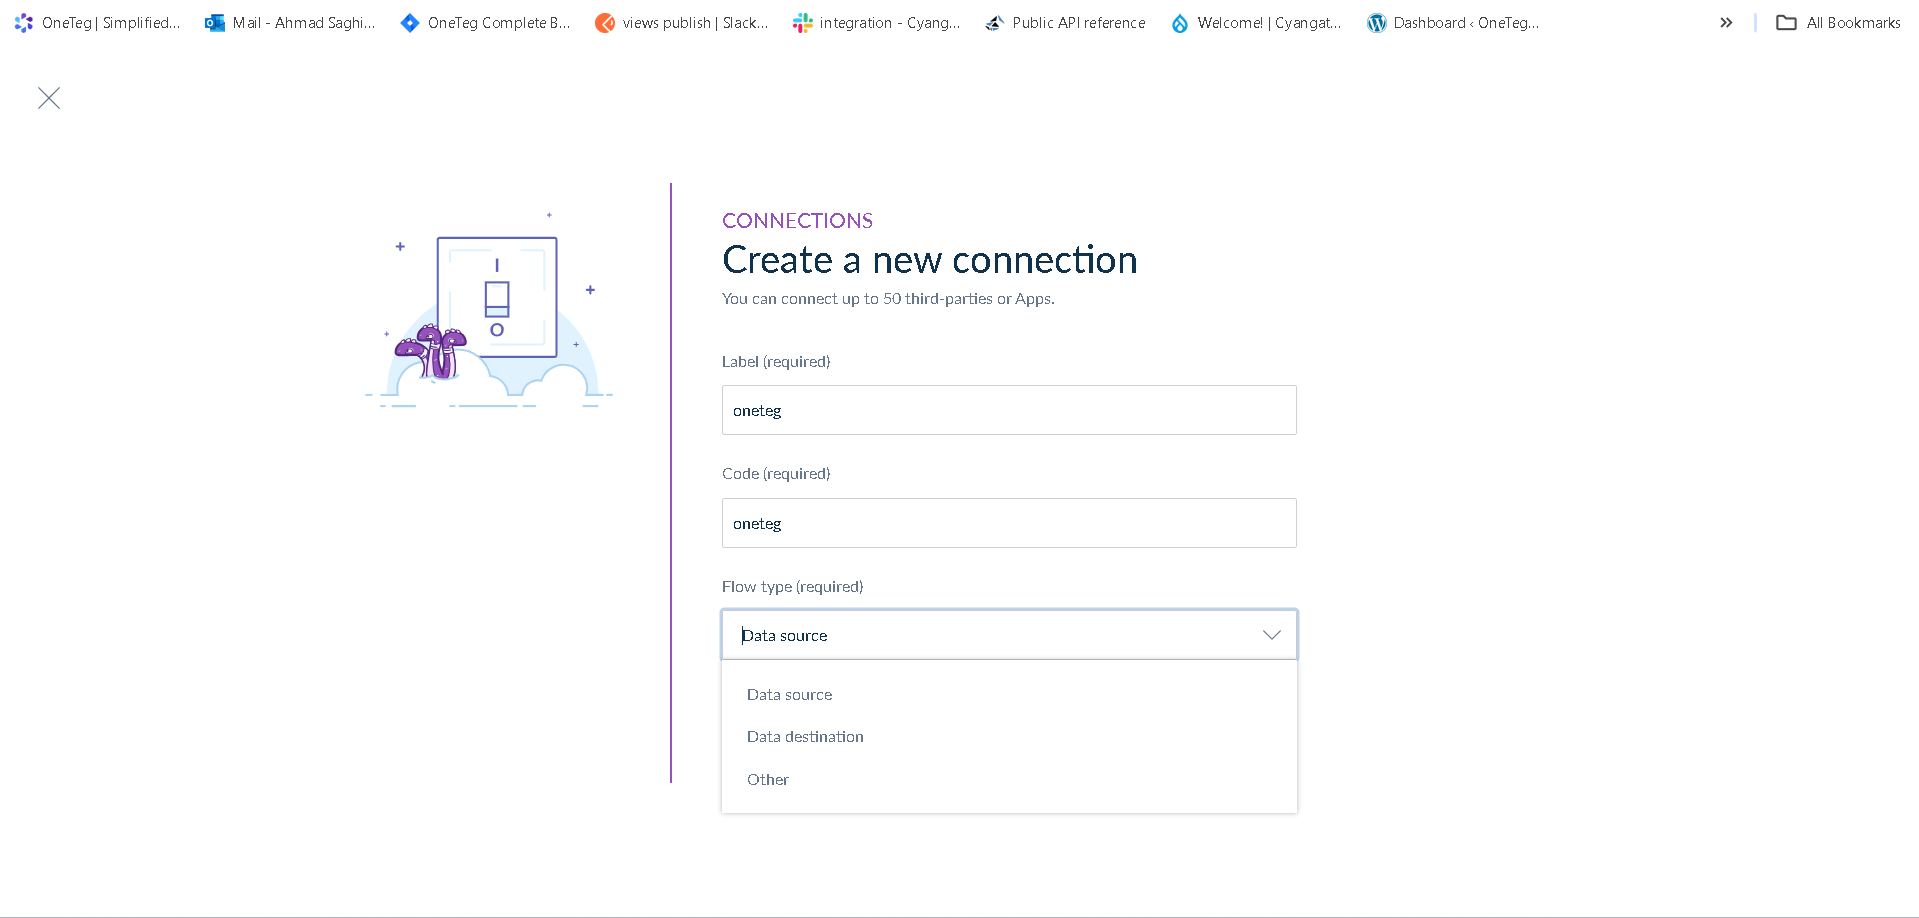Open the OneTeg Simplified bookmark icon
Screen dimensions: 1919x918
click(24, 23)
